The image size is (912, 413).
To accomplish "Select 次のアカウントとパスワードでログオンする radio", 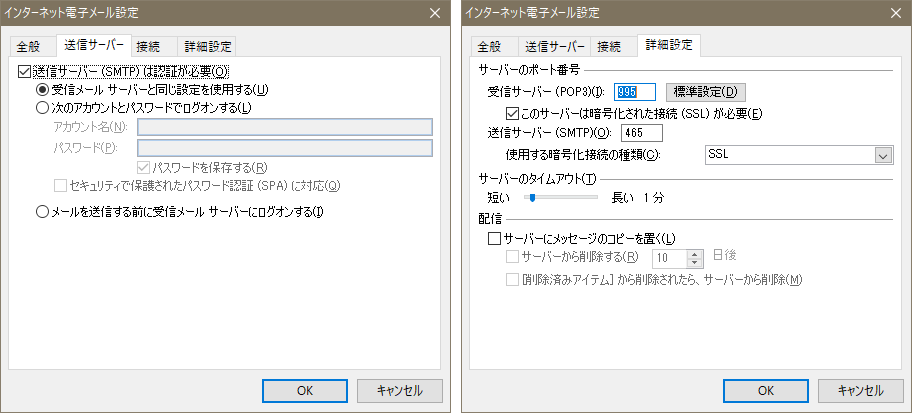I will pyautogui.click(x=42, y=108).
